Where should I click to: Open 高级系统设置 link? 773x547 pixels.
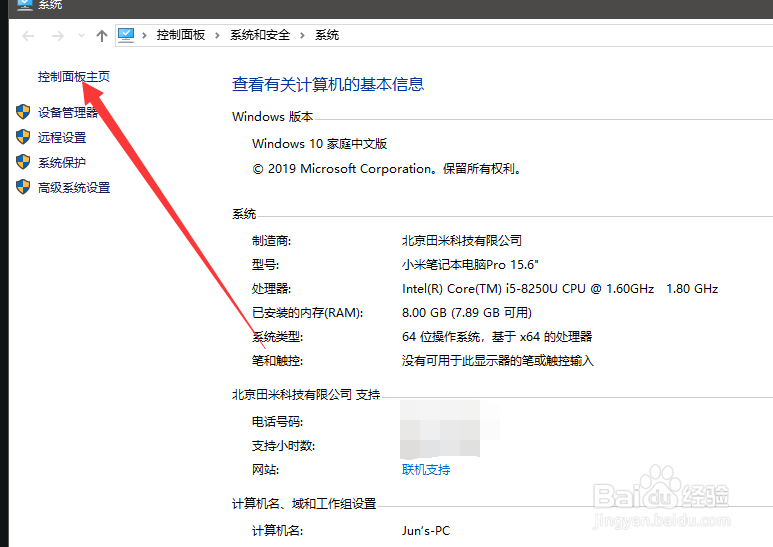[x=74, y=187]
